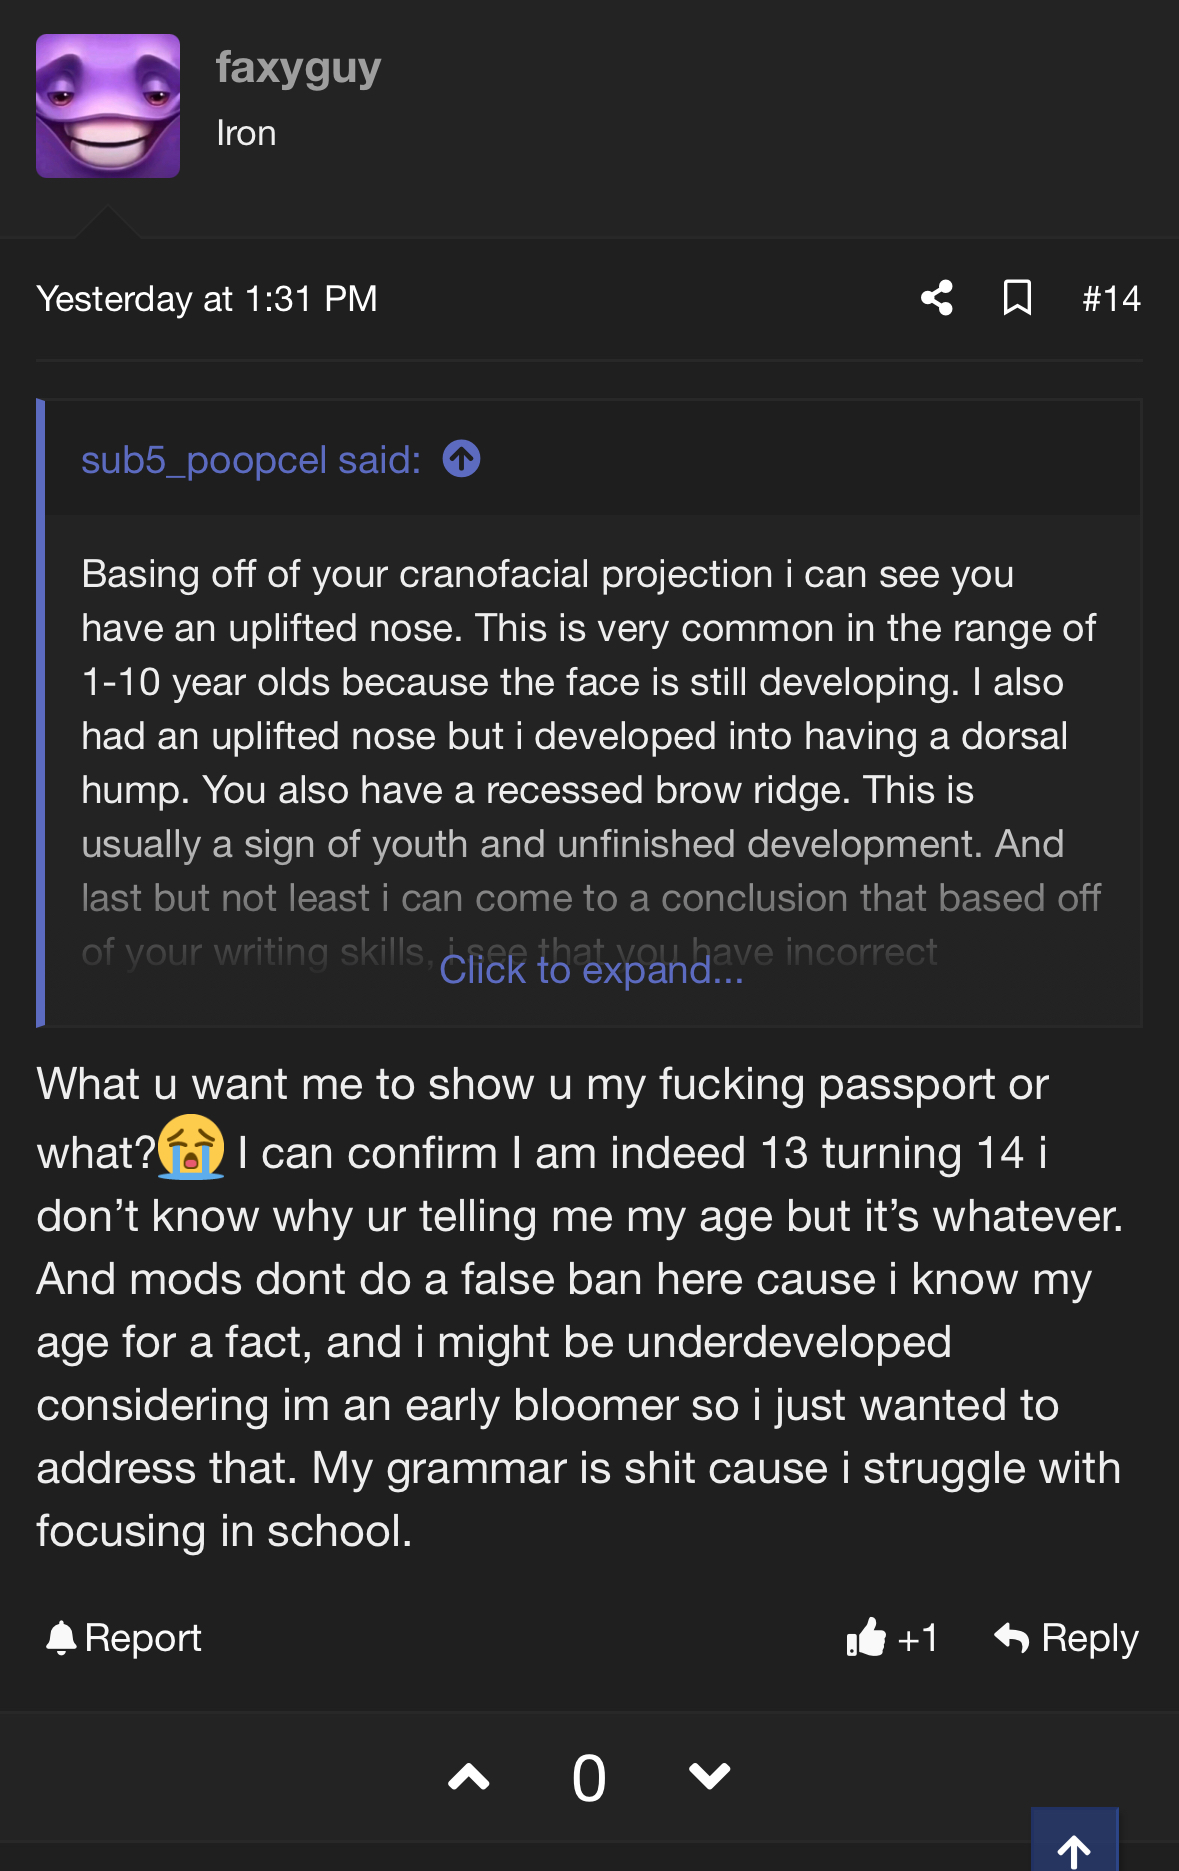
Task: View the +1 reaction count
Action: [x=918, y=1638]
